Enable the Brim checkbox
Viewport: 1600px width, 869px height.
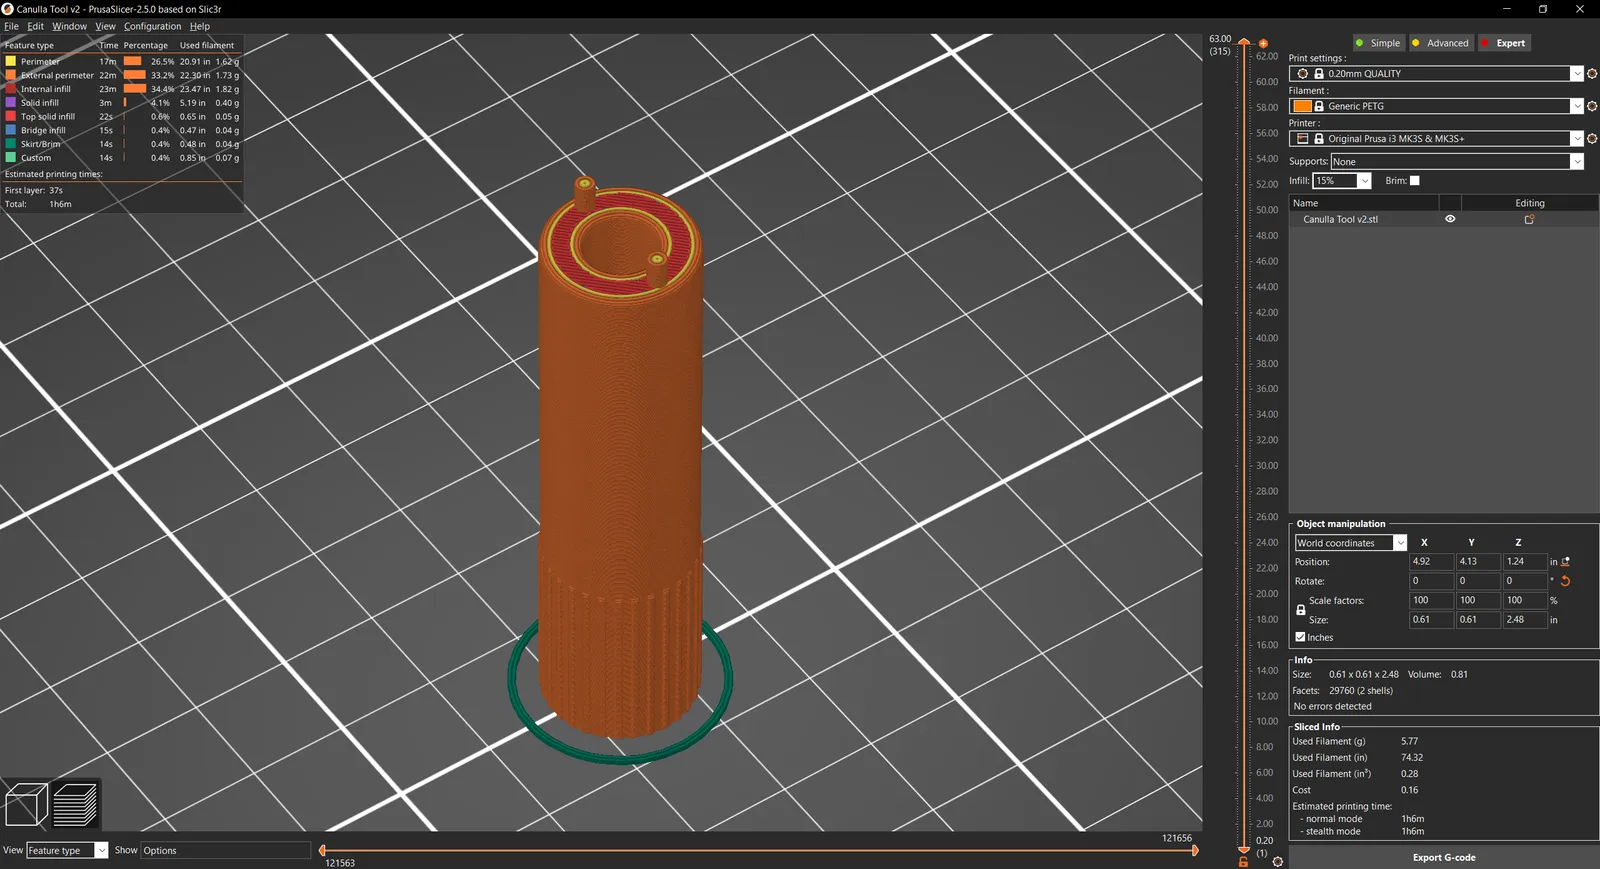pyautogui.click(x=1414, y=181)
